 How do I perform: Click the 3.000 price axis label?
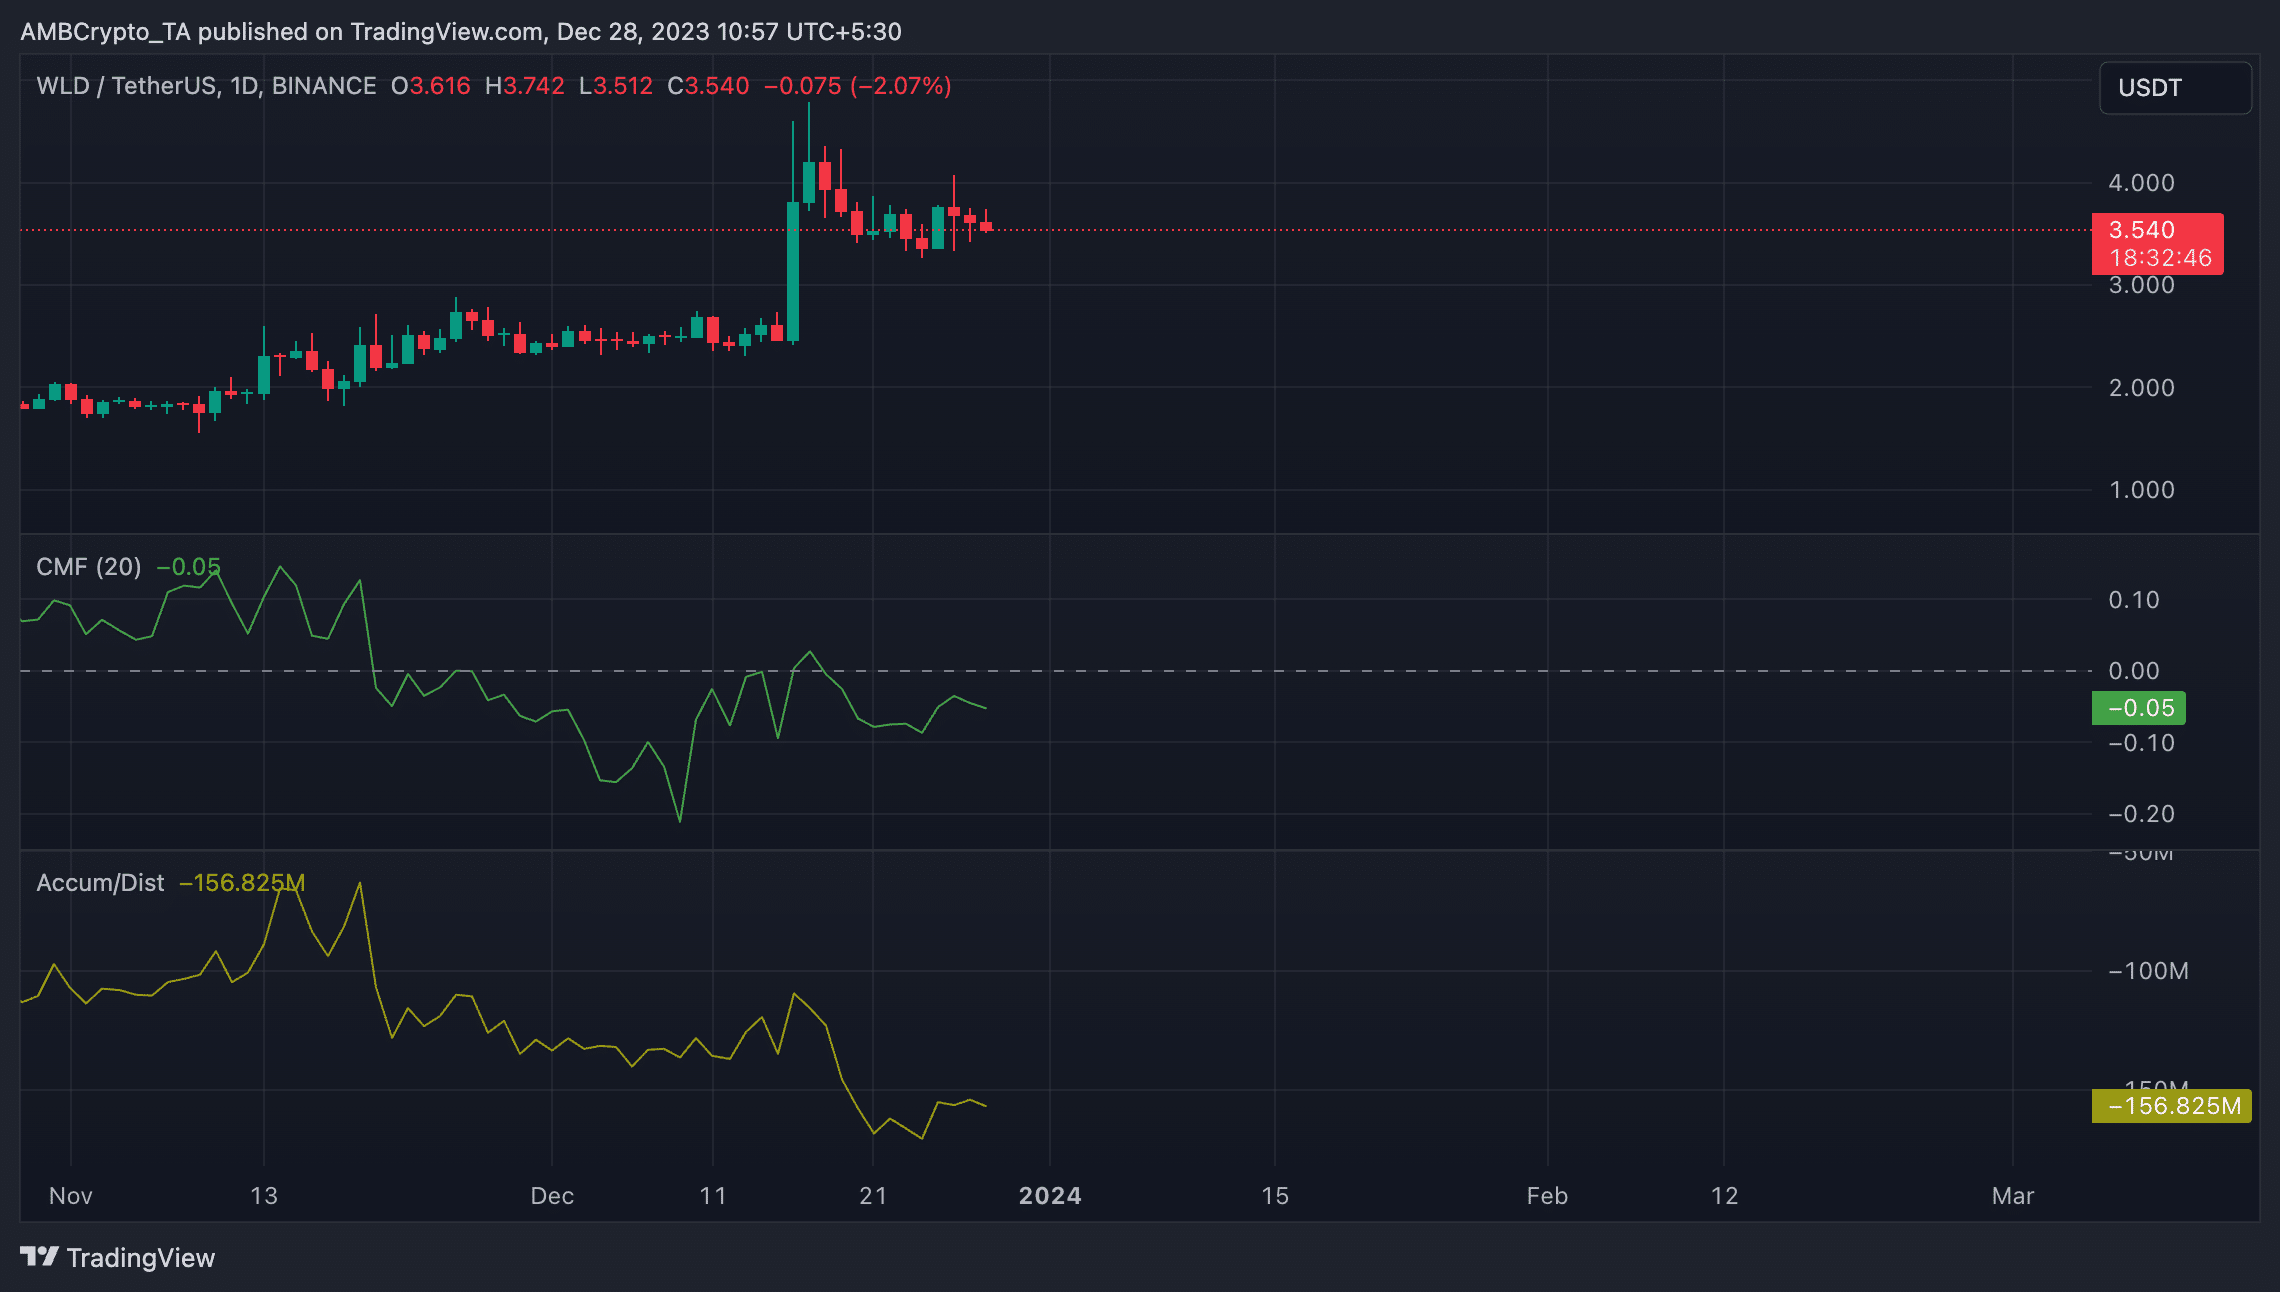tap(2141, 285)
